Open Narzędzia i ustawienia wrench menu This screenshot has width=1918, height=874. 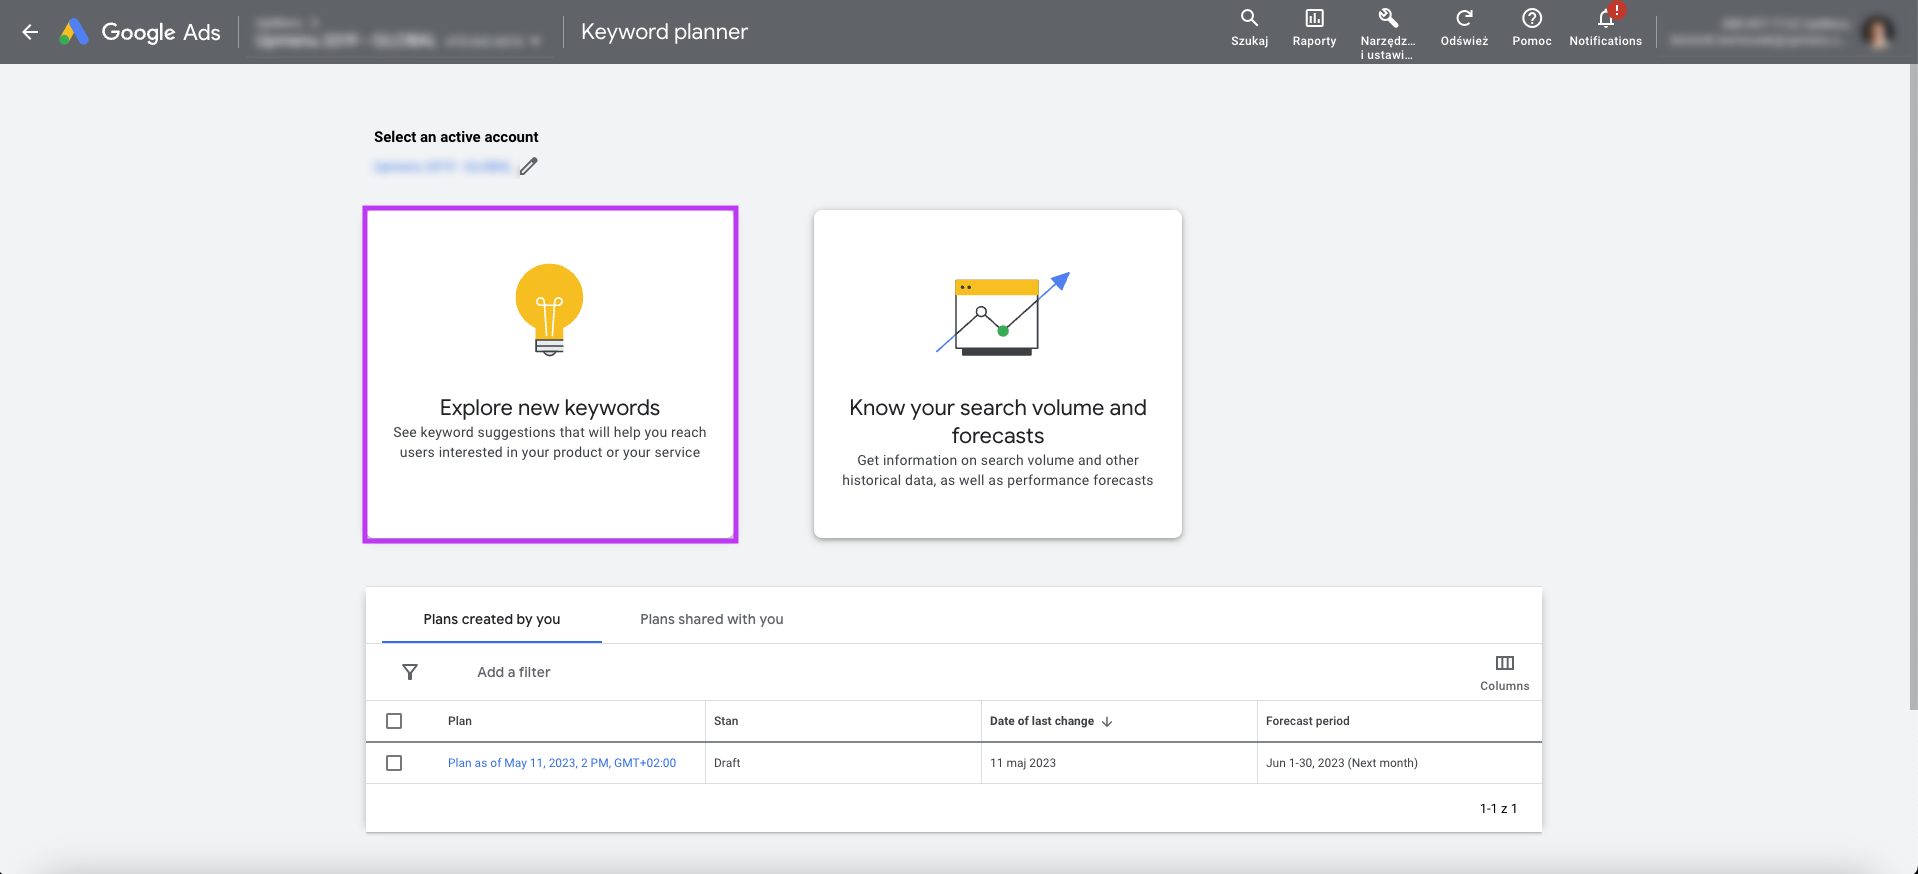1388,33
